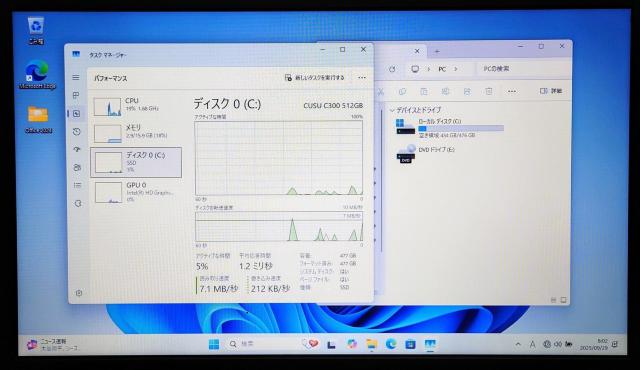640x370 pixels.
Task: Expand the chevron before PC in address bar
Action: pos(429,69)
